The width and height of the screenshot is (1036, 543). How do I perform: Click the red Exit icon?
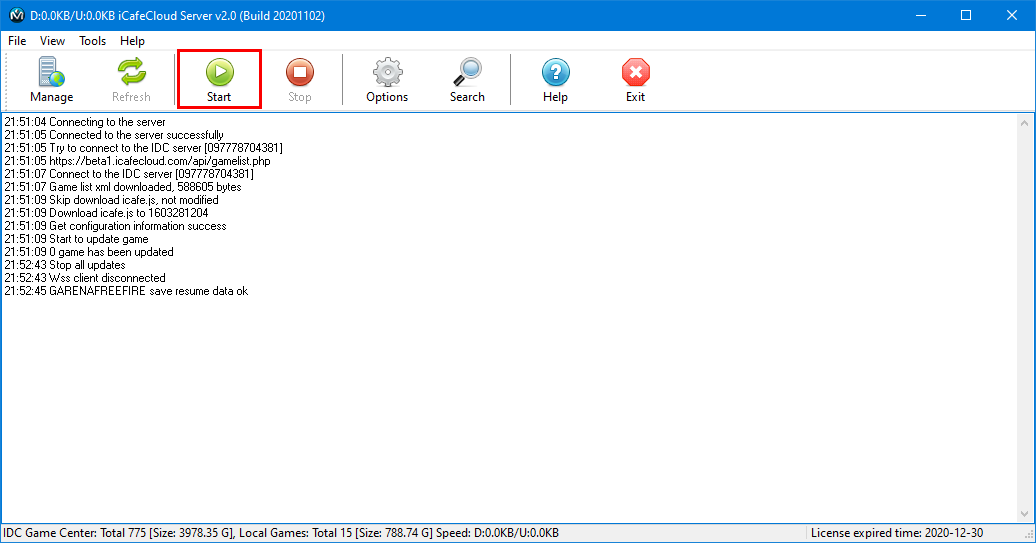pyautogui.click(x=635, y=79)
